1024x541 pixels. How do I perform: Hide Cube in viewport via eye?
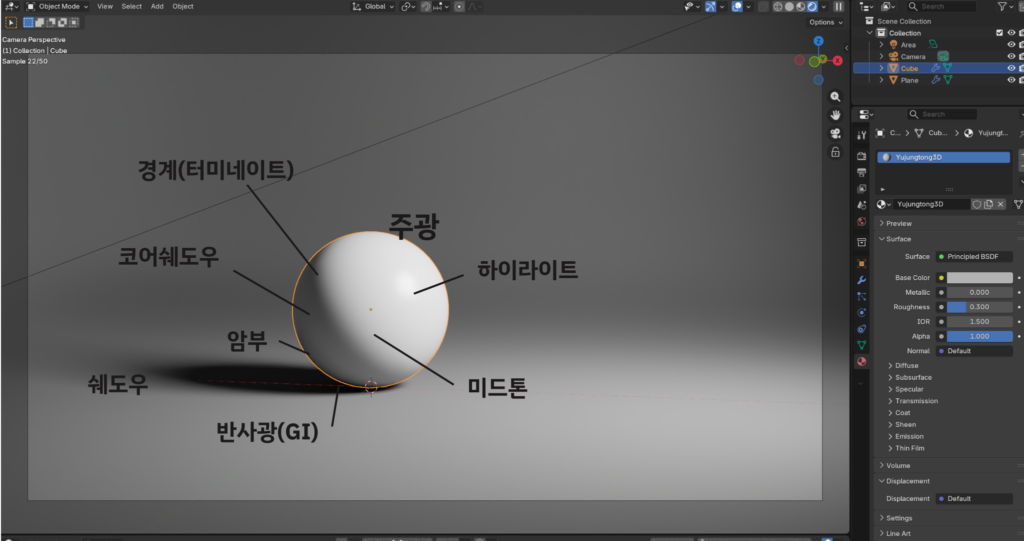pyautogui.click(x=1011, y=69)
